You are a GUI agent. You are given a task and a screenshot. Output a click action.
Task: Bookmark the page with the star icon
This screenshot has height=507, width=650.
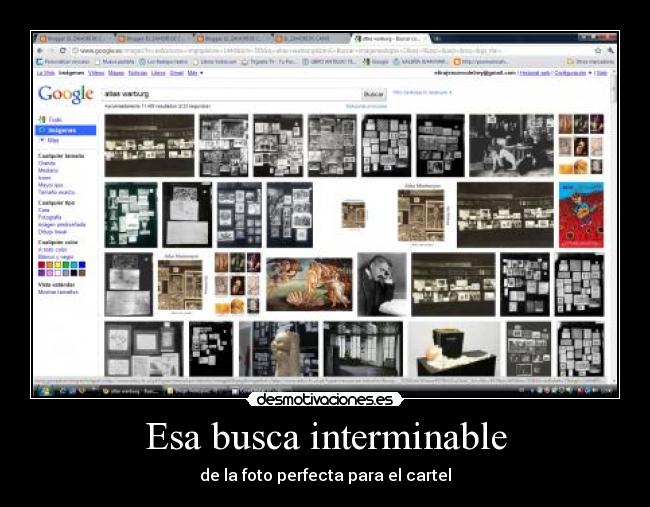(x=597, y=51)
